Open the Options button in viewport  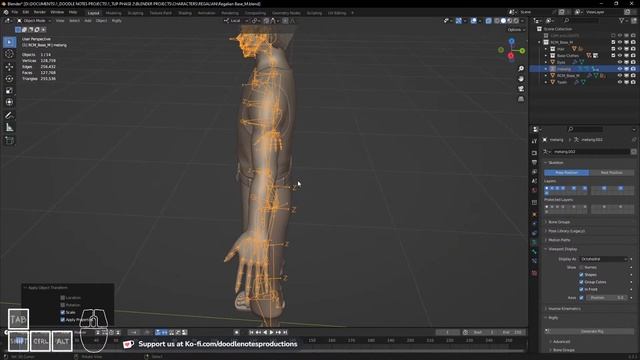(516, 30)
